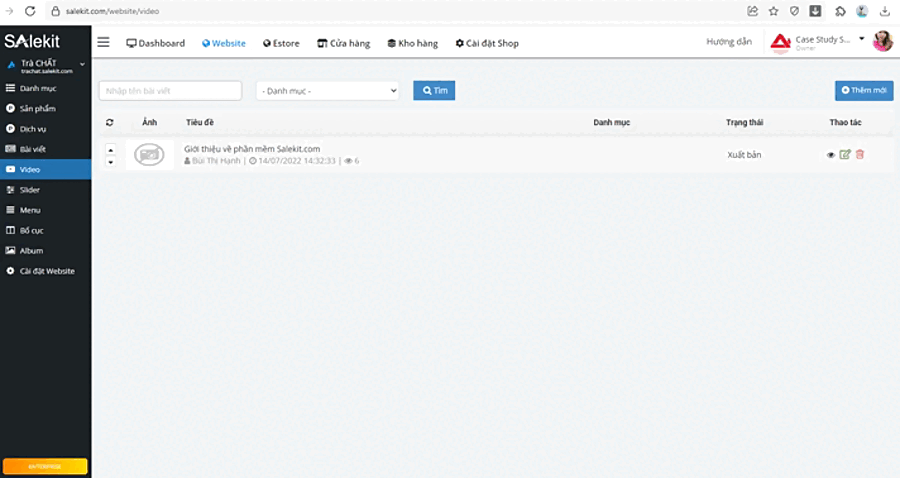Click the Salekit logo
Viewport: 900px width, 478px height.
(x=32, y=41)
